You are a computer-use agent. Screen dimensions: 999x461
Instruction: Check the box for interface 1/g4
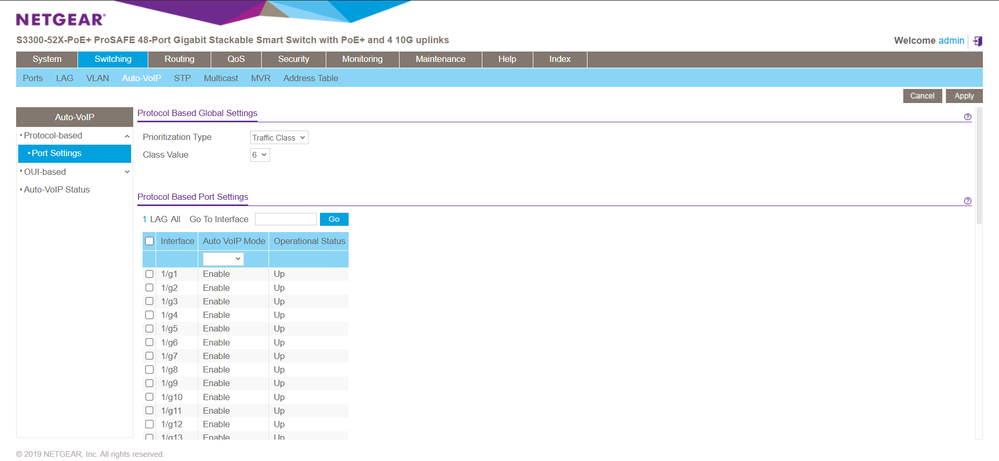[149, 315]
